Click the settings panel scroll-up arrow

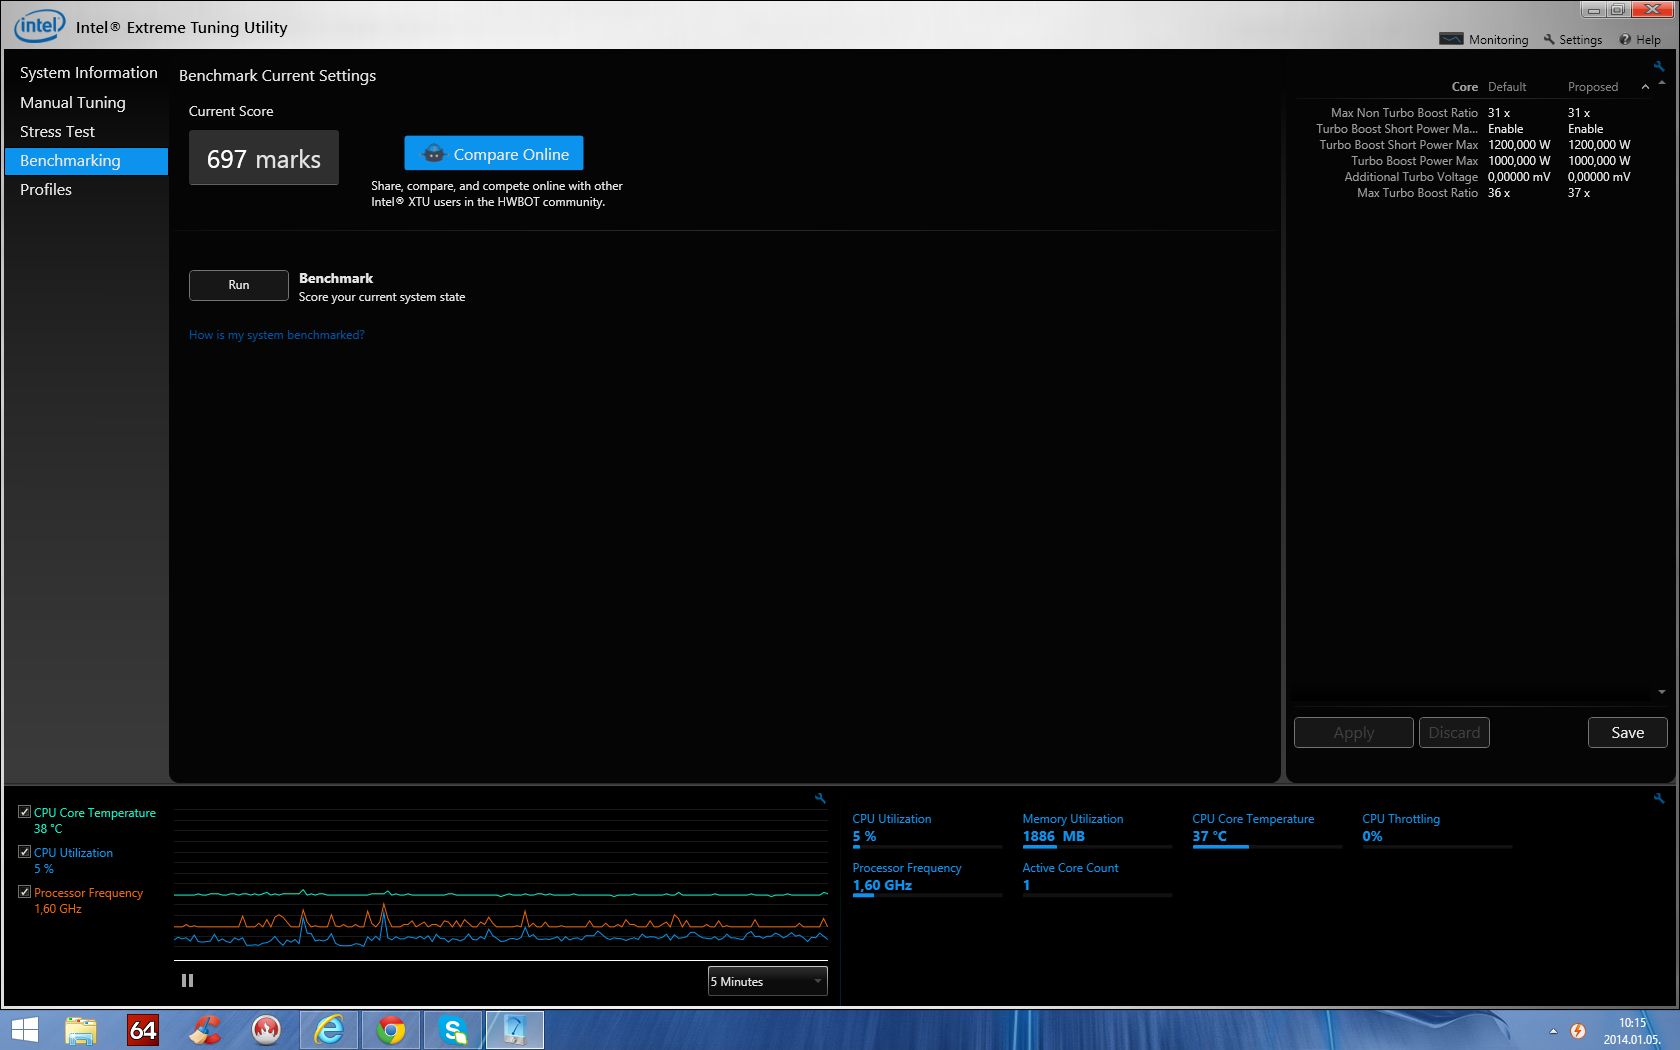pos(1662,83)
